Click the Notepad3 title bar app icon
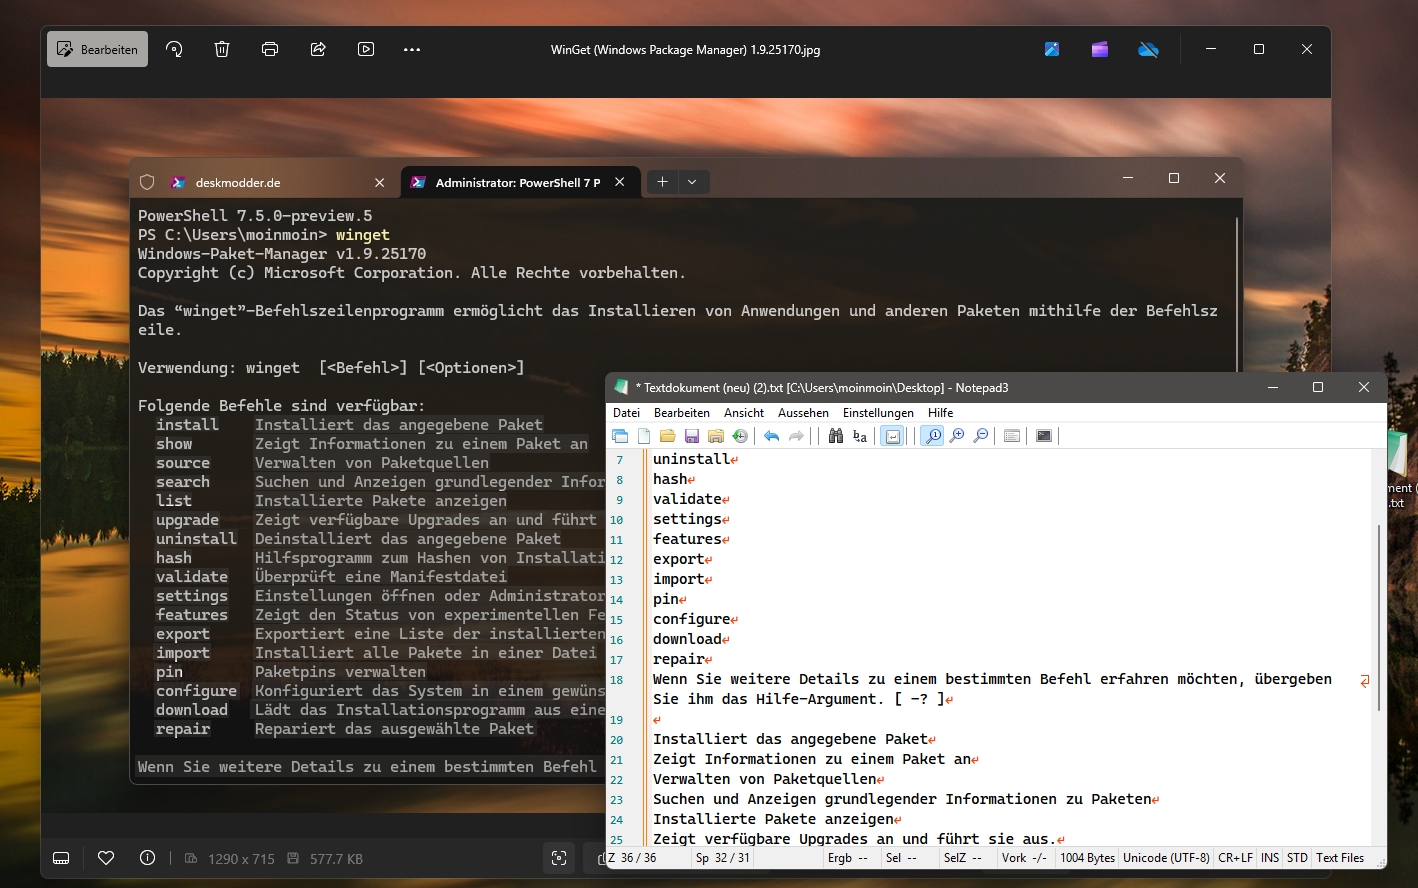This screenshot has height=888, width=1418. pos(621,387)
